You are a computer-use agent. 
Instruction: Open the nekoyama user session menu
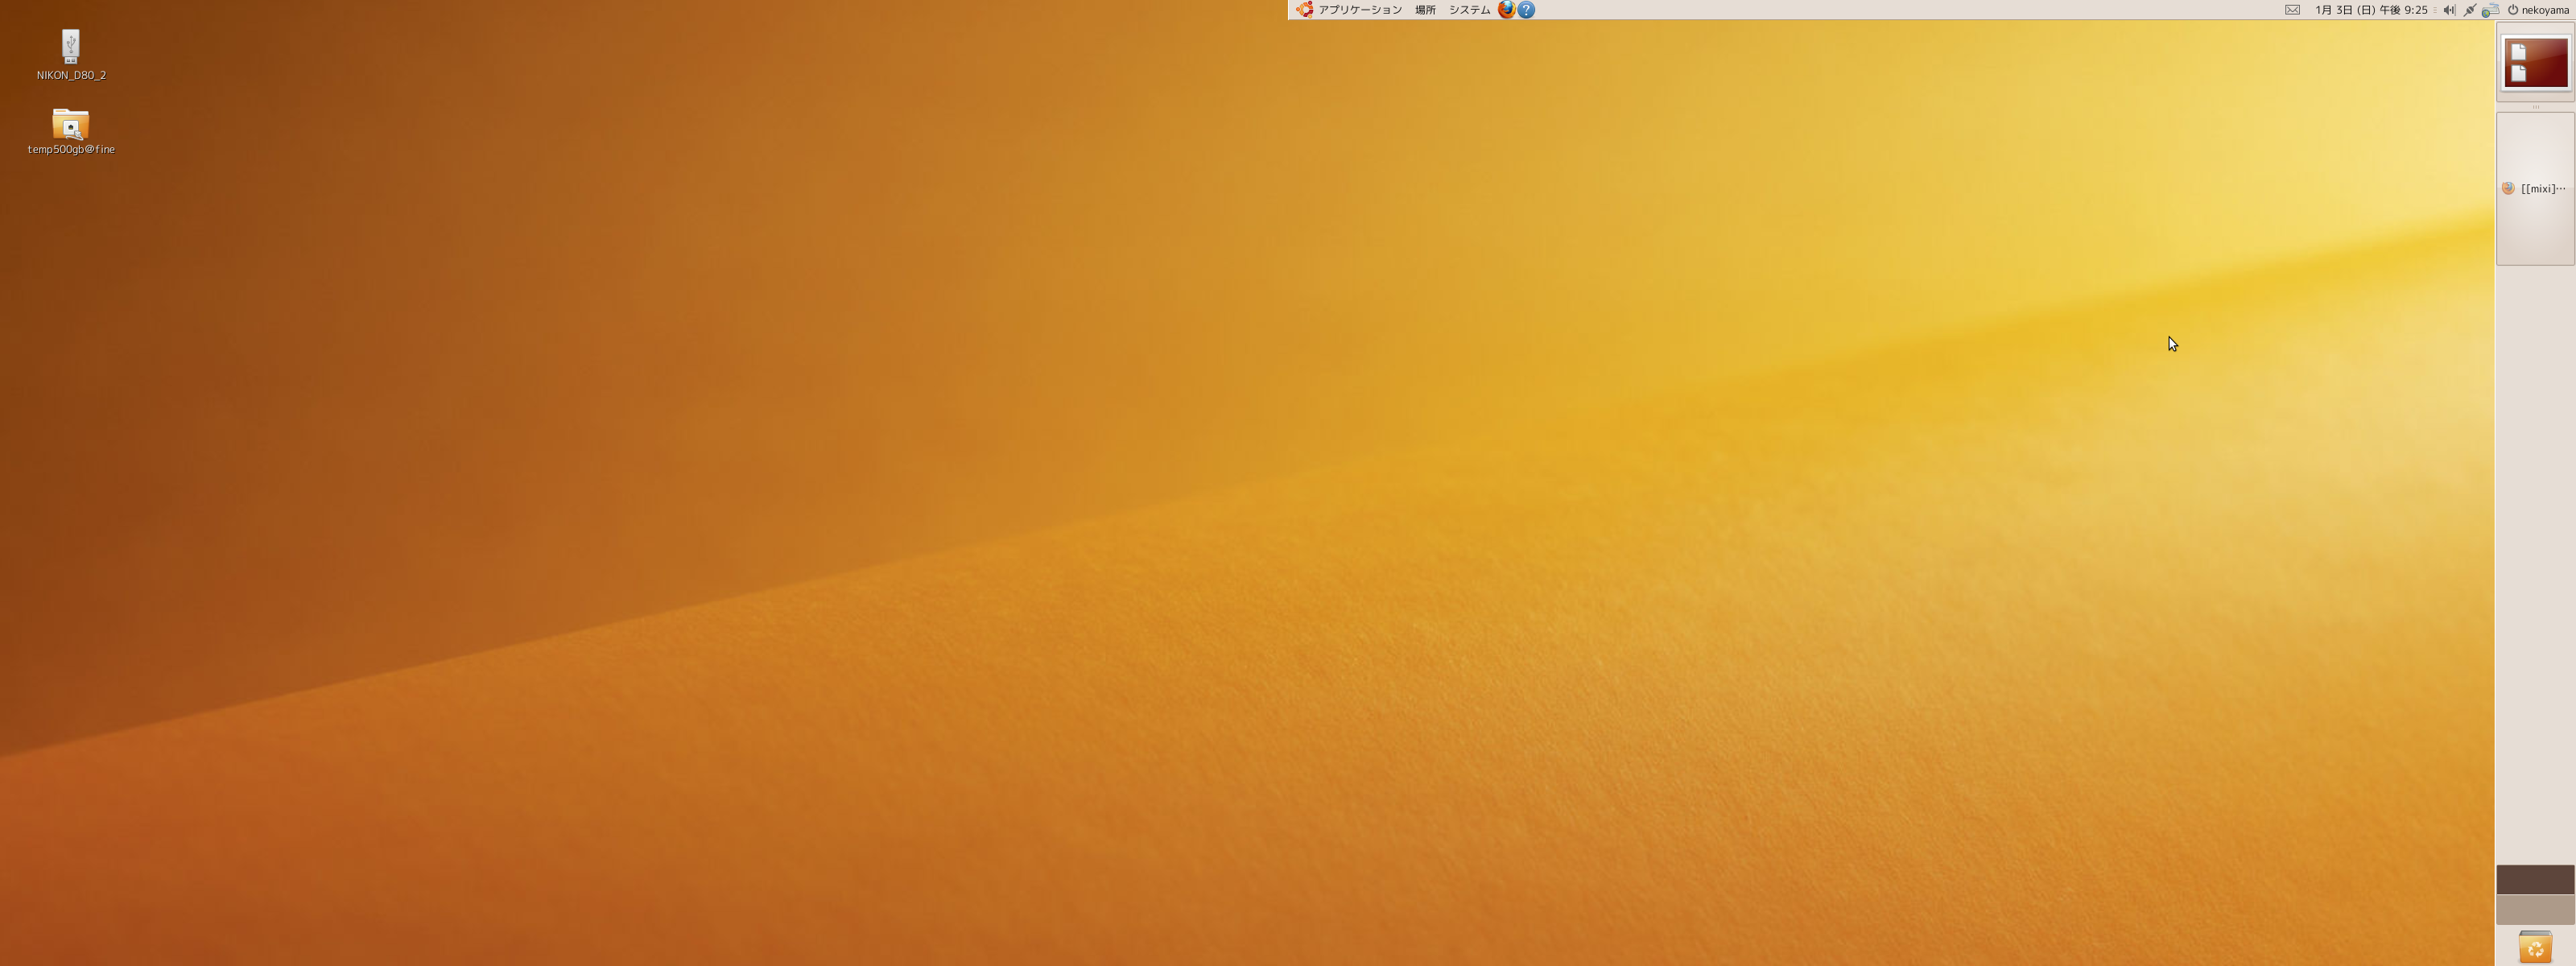(x=2538, y=10)
